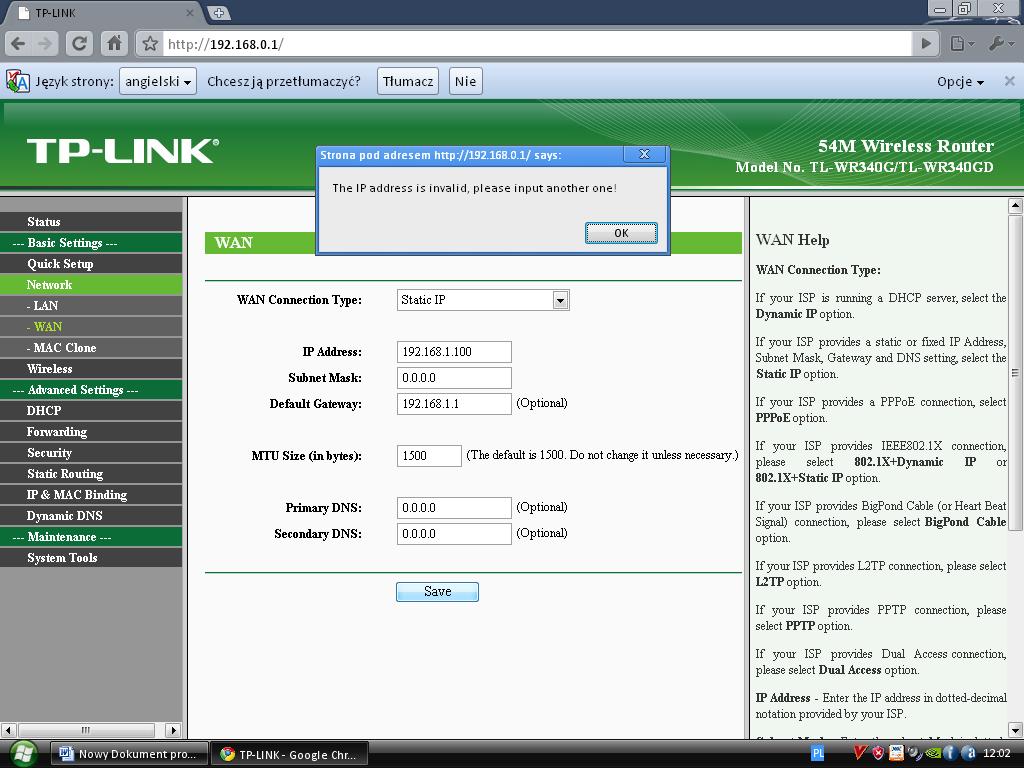Click the Subnet Mask input field
The height and width of the screenshot is (768, 1024).
tap(454, 377)
